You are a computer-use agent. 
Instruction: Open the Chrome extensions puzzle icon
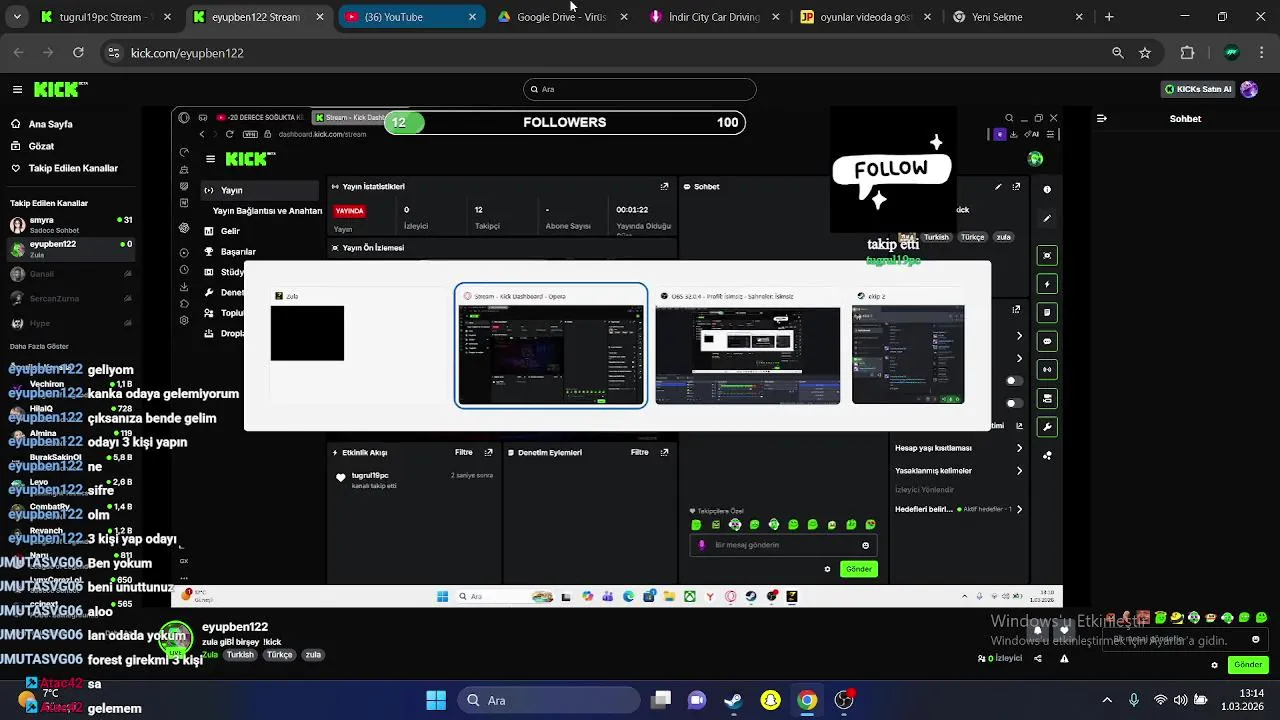1188,53
